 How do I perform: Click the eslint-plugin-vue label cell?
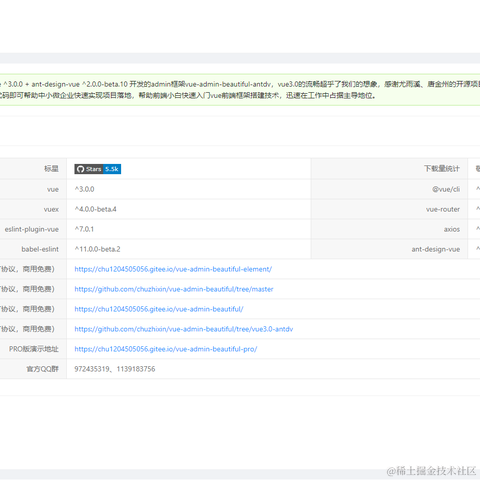(x=32, y=229)
